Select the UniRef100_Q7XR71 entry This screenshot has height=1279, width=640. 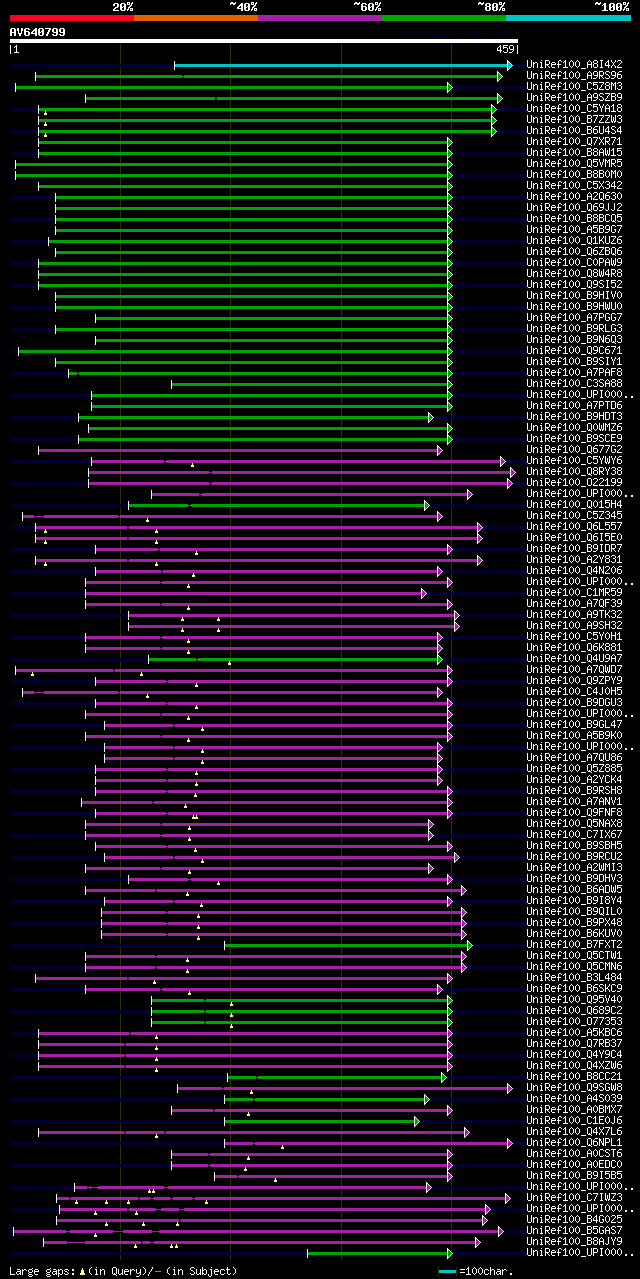coord(574,142)
